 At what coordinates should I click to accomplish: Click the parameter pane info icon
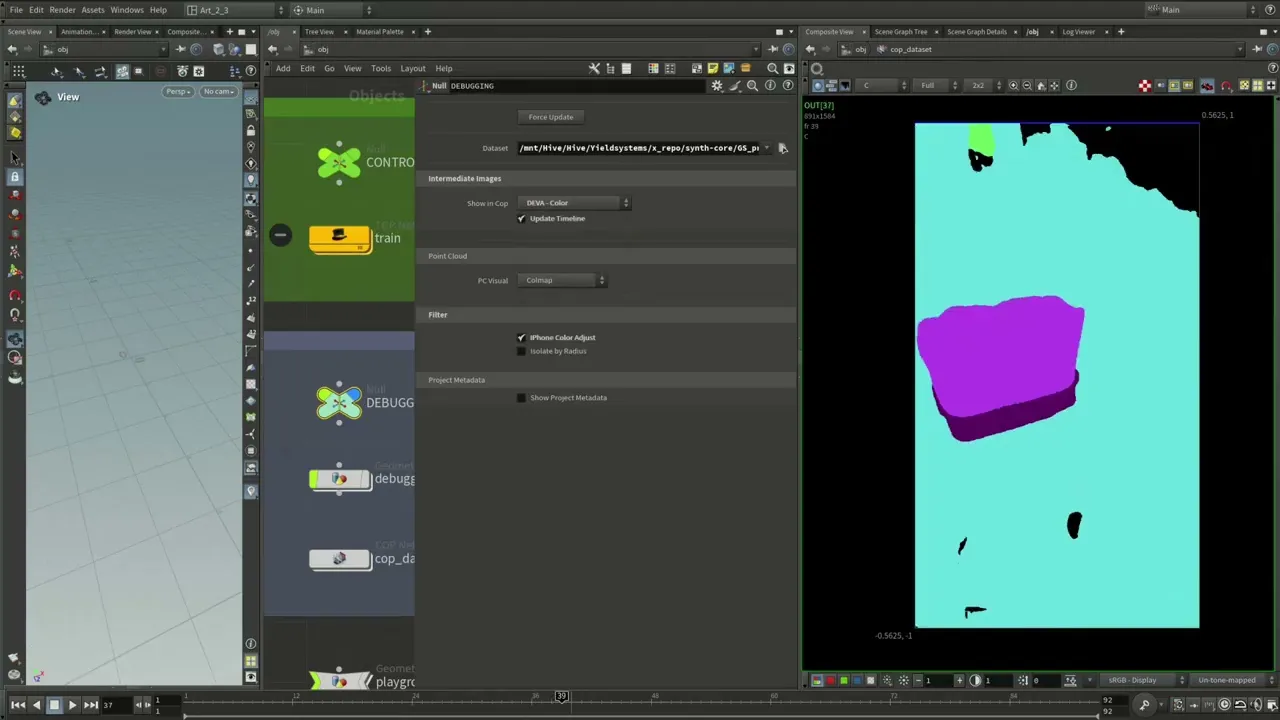[770, 86]
